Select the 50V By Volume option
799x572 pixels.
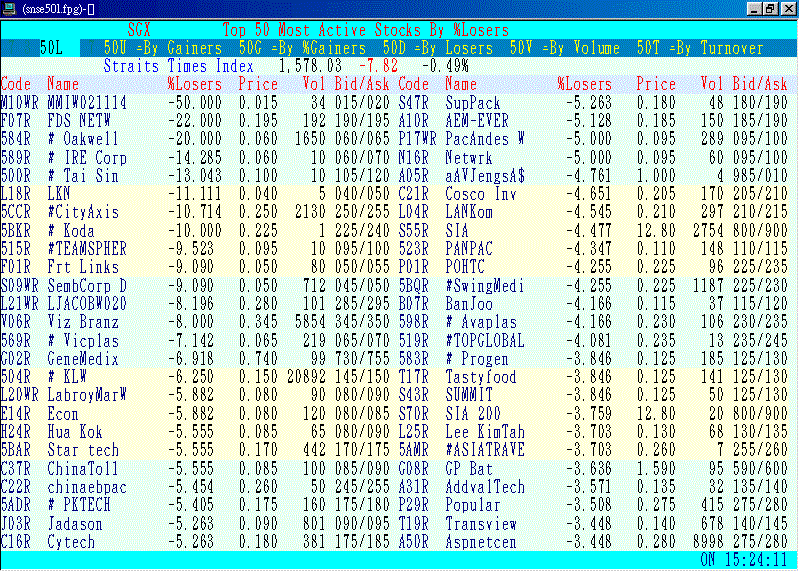(x=565, y=48)
